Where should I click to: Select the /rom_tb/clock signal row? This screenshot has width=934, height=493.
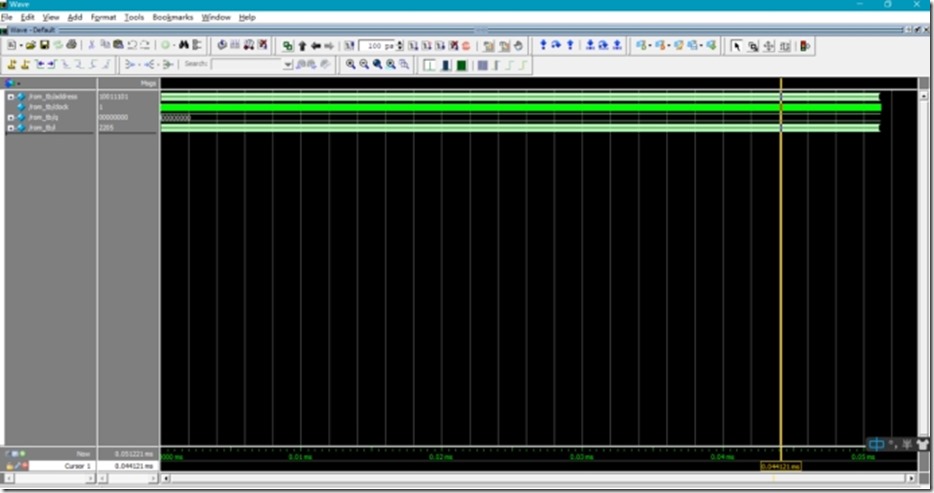(x=49, y=107)
